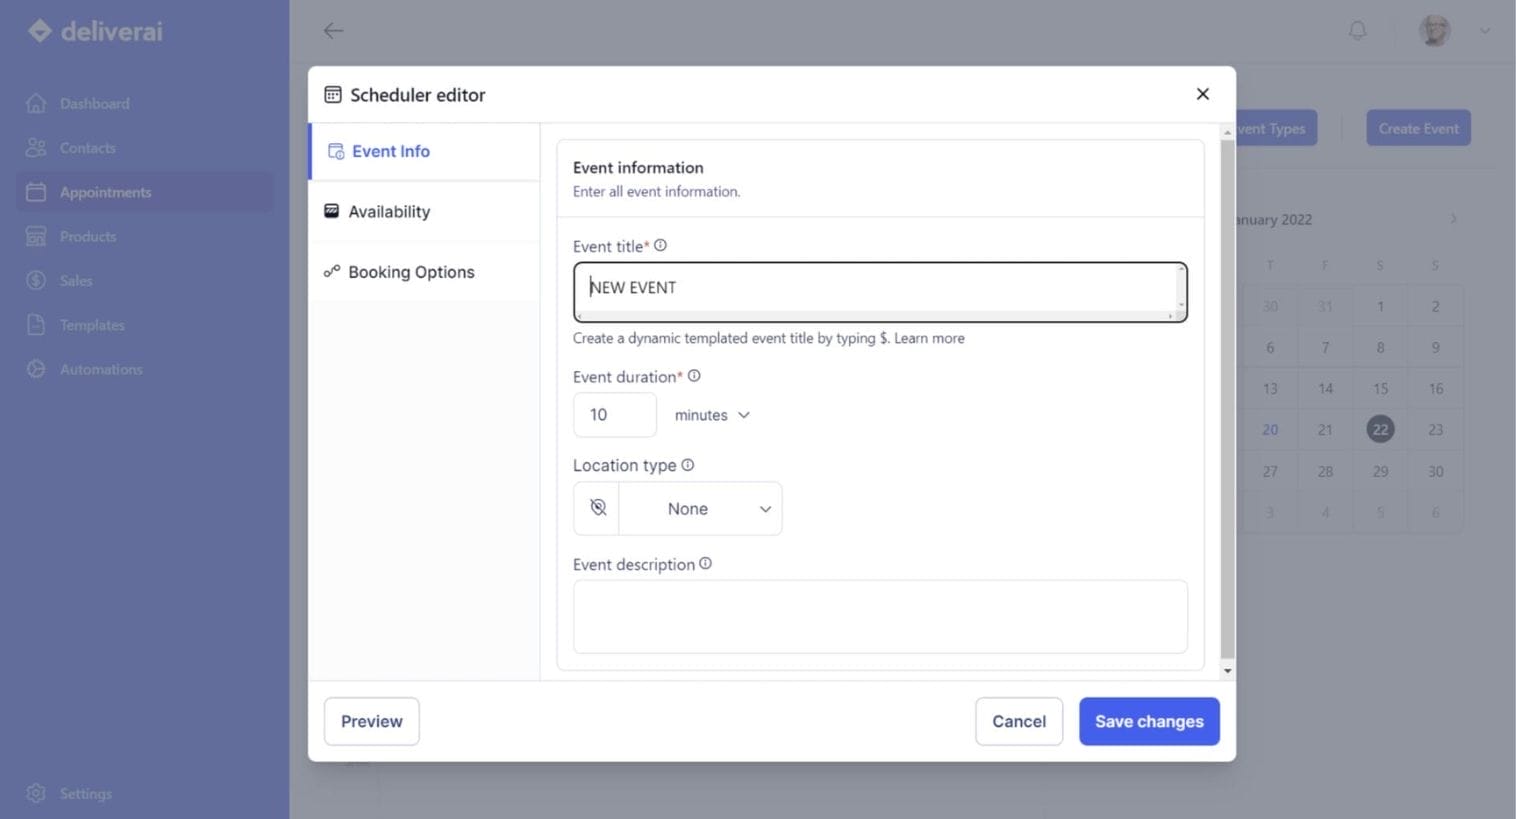Click the Event duration info icon

(x=694, y=376)
